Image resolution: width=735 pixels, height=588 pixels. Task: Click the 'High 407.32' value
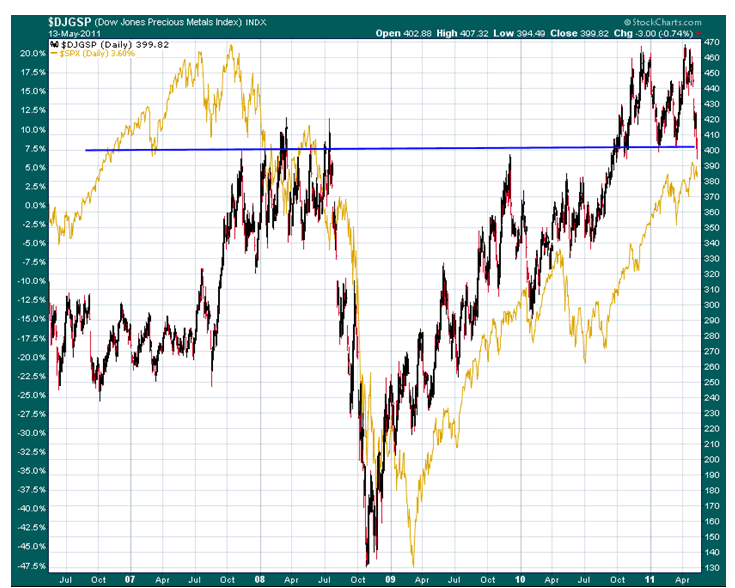point(462,33)
